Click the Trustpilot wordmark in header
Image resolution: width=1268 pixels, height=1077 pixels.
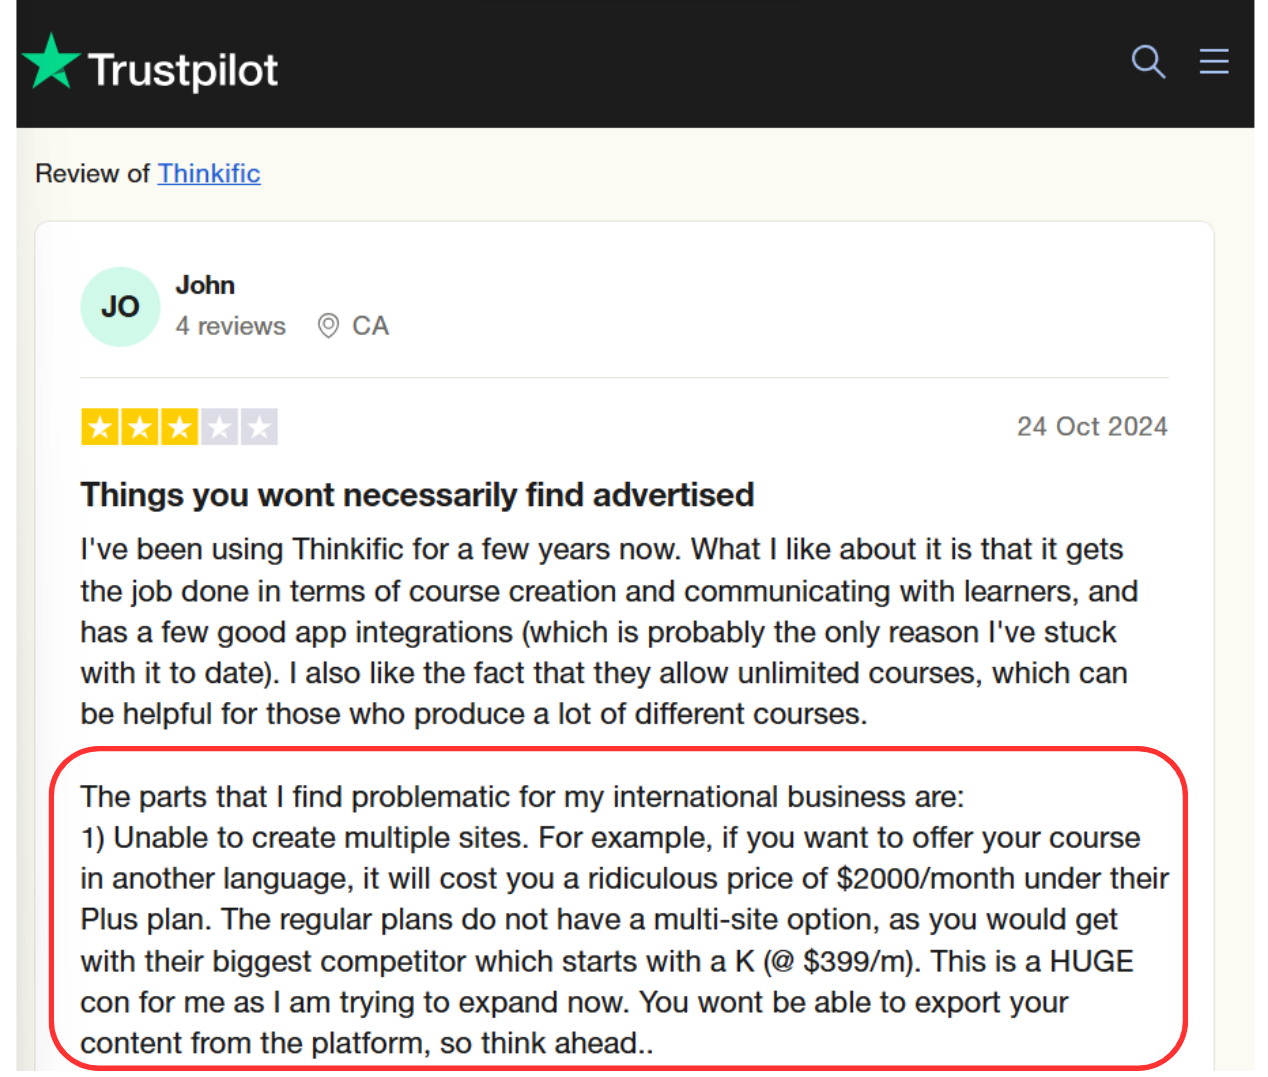(183, 70)
